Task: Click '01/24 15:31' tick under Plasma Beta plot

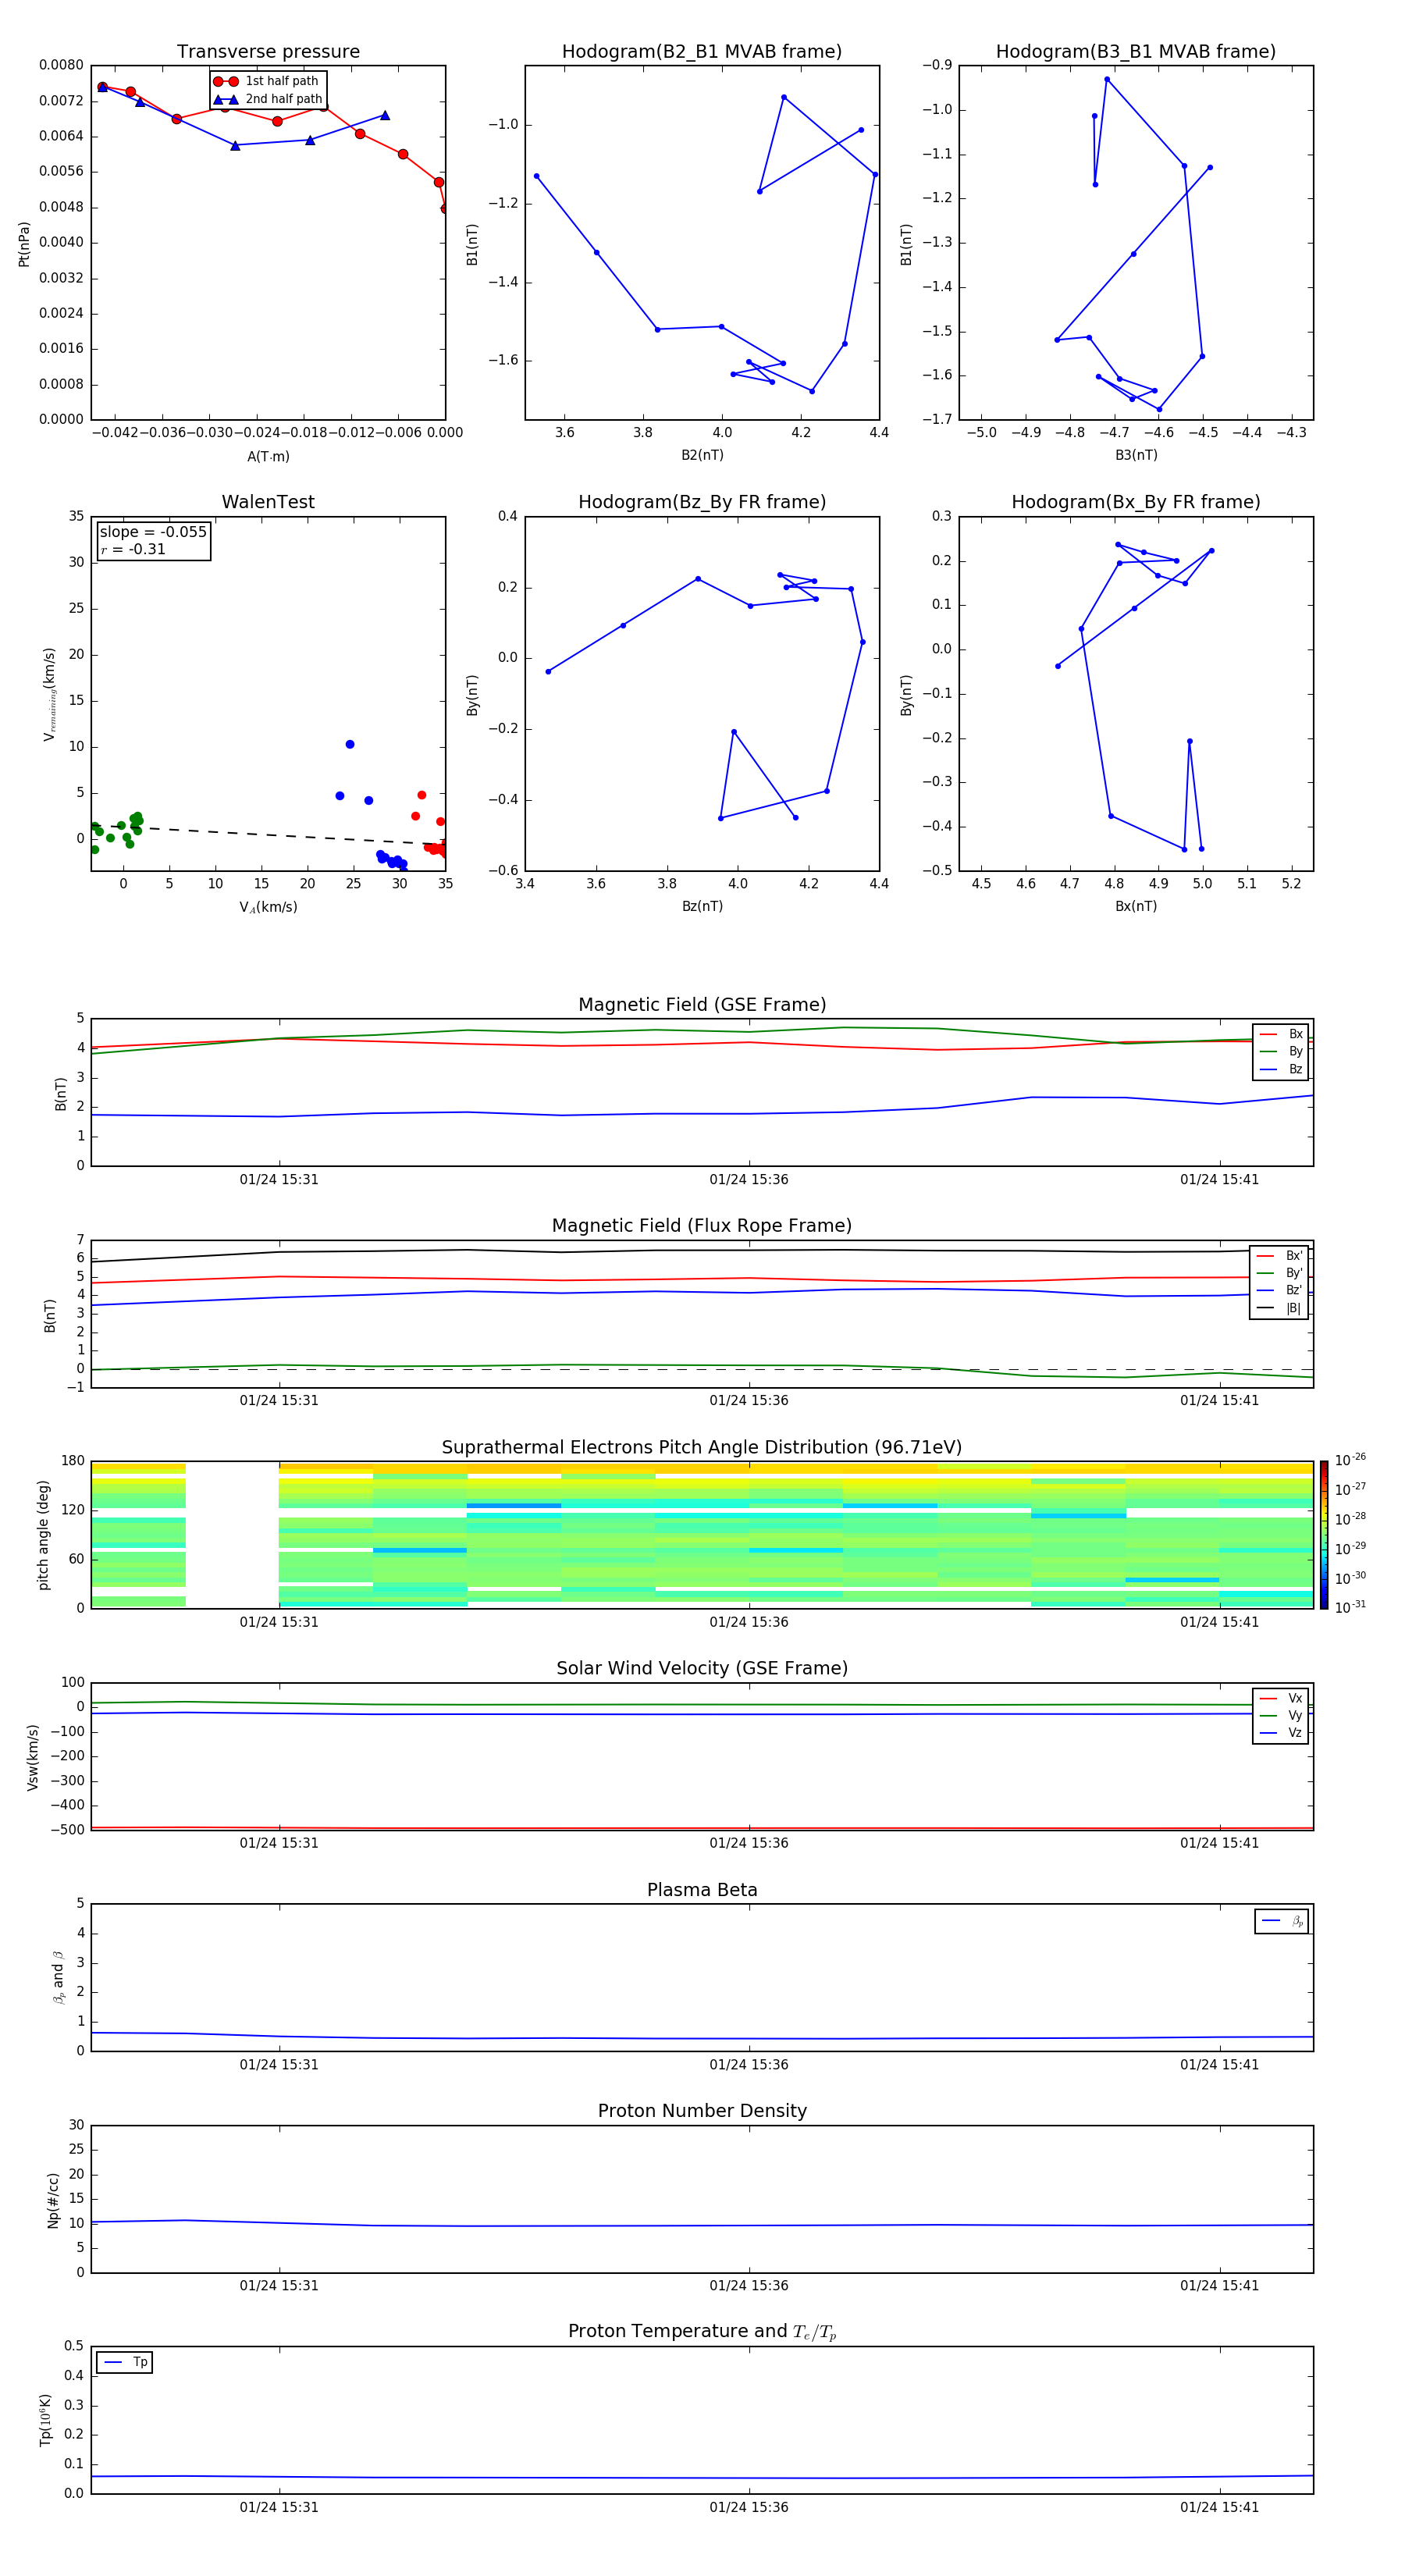Action: click(279, 2065)
